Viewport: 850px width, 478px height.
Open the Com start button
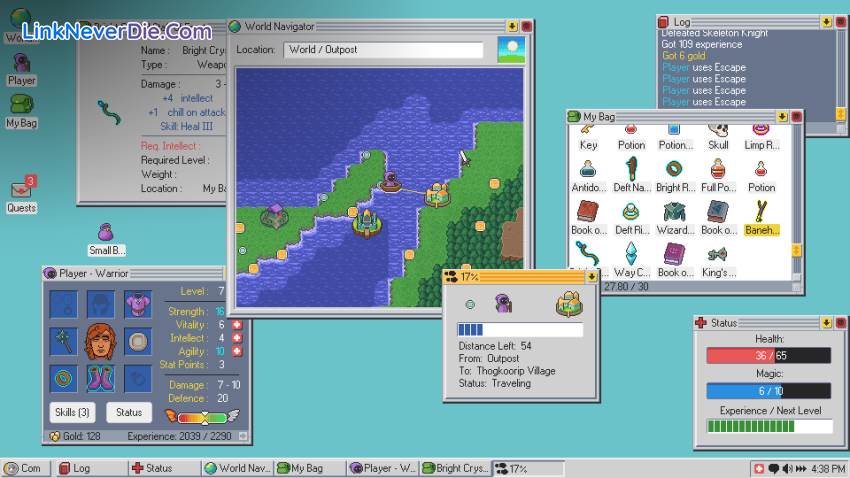(25, 468)
